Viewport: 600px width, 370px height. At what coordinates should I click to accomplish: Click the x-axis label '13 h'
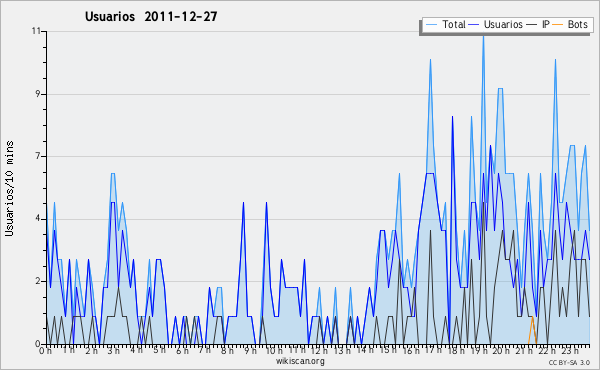(x=342, y=350)
